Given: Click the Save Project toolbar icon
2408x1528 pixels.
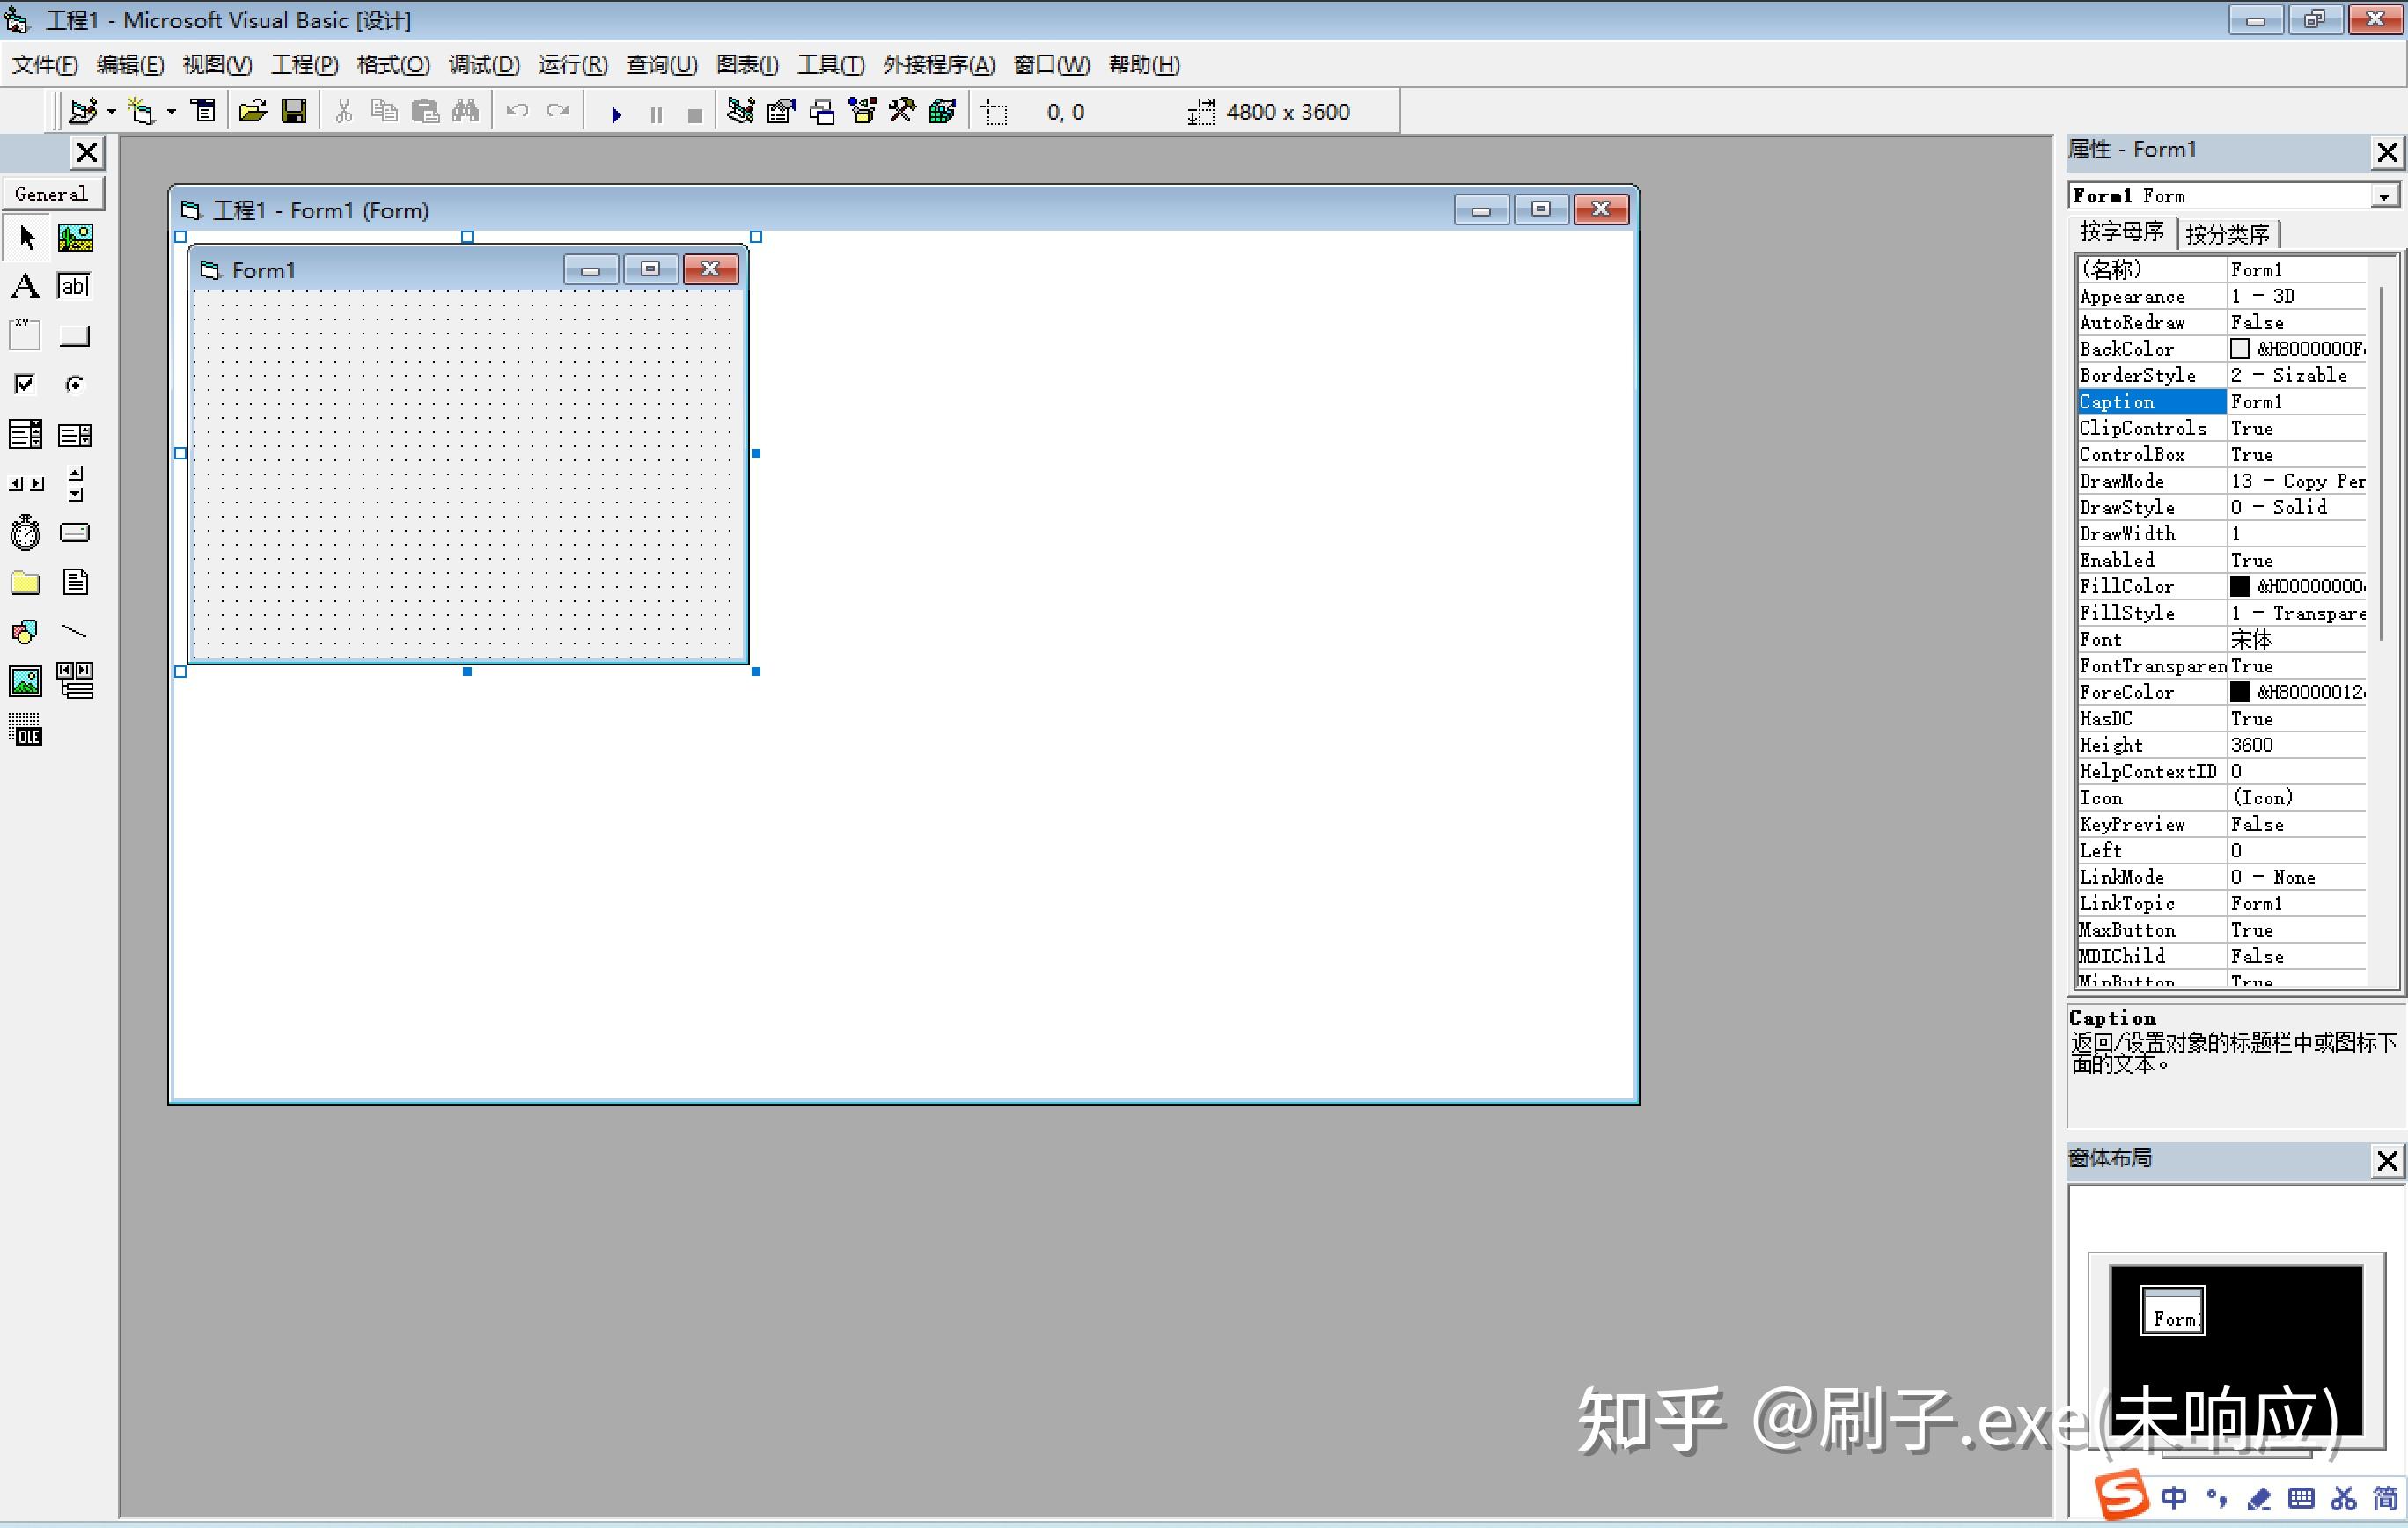Looking at the screenshot, I should click(293, 111).
